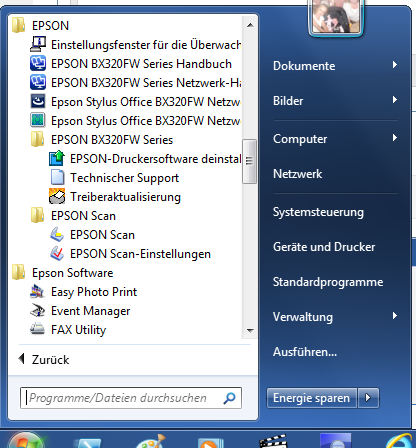Launch EPSON Scan program below the EPSON Scan folder
416x448 pixels.
point(92,235)
